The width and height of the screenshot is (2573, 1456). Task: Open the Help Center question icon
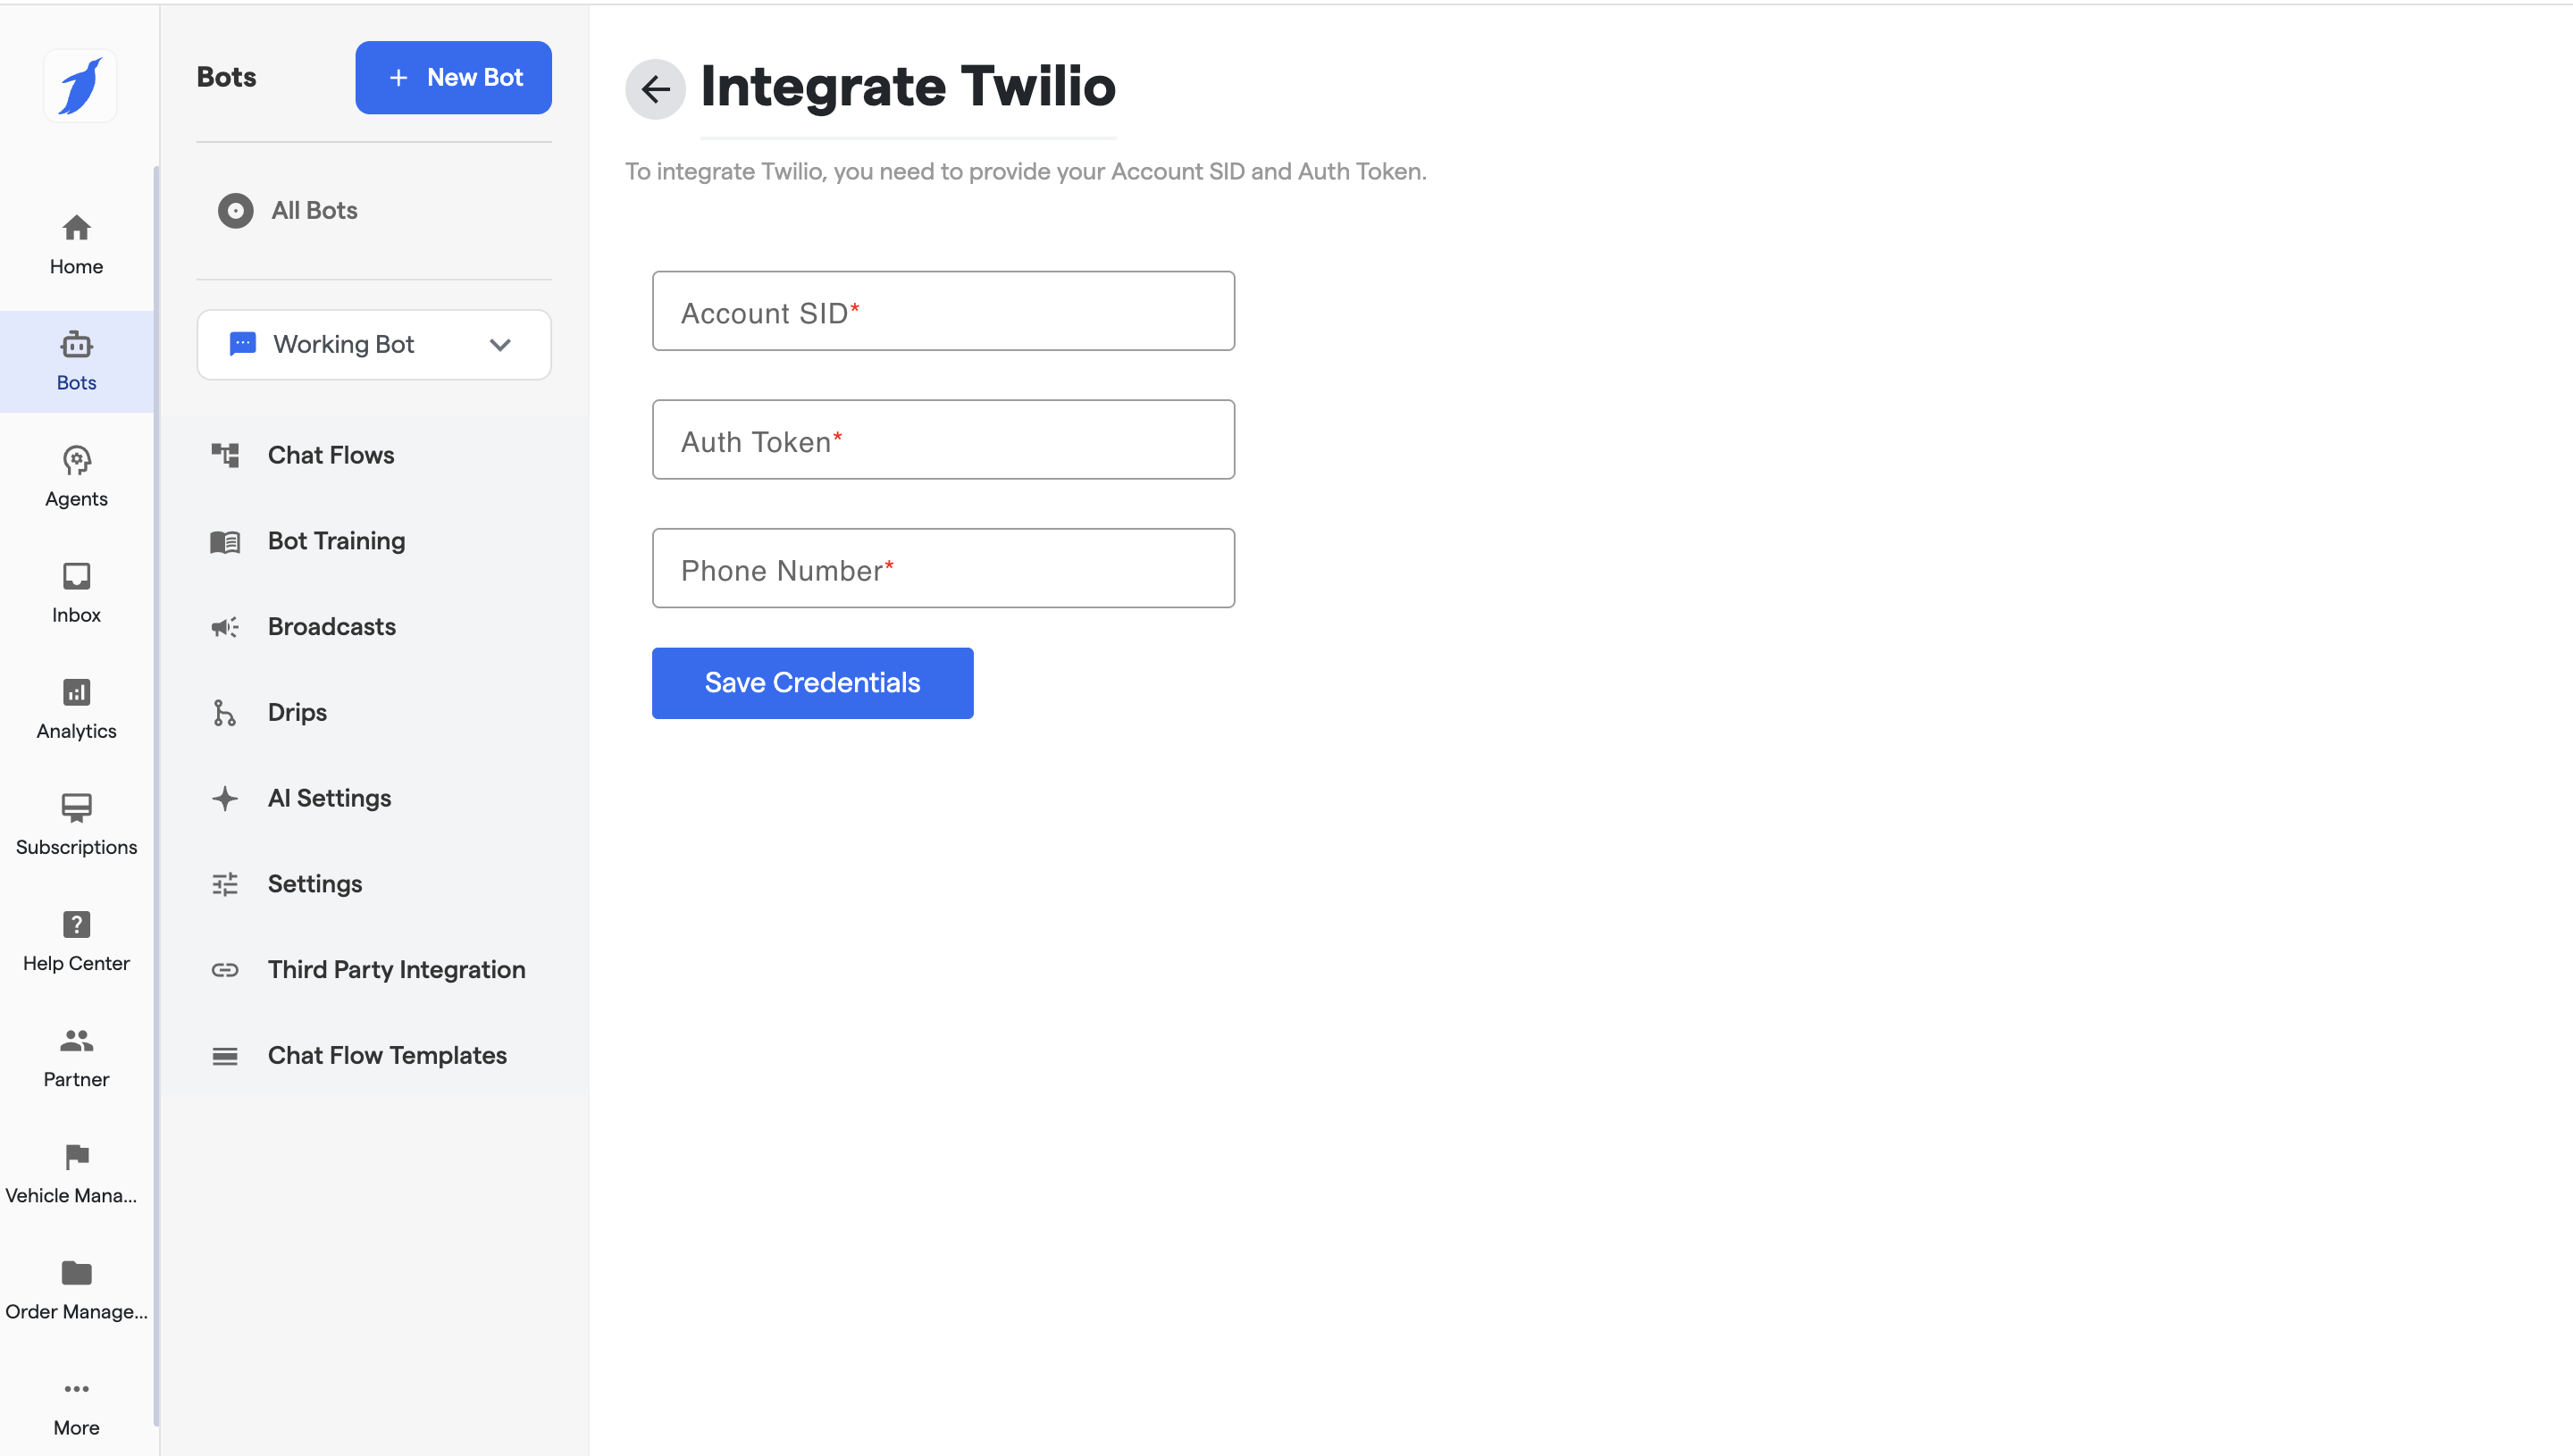point(76,925)
